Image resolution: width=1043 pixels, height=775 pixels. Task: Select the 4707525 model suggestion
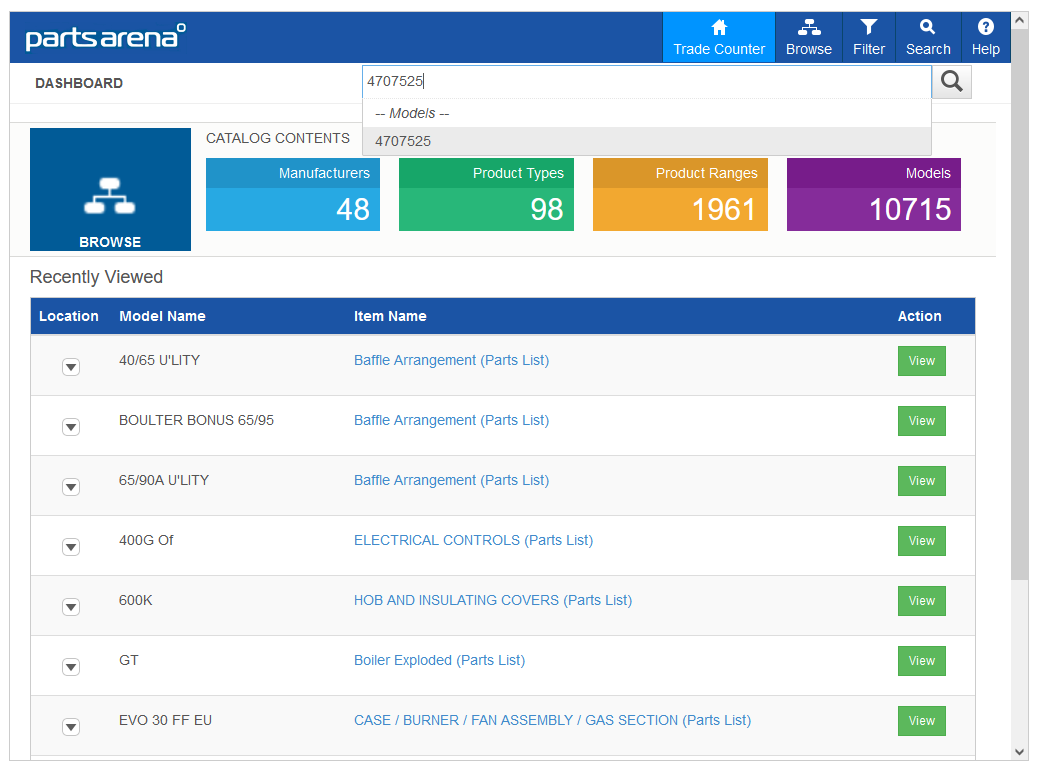pyautogui.click(x=647, y=141)
